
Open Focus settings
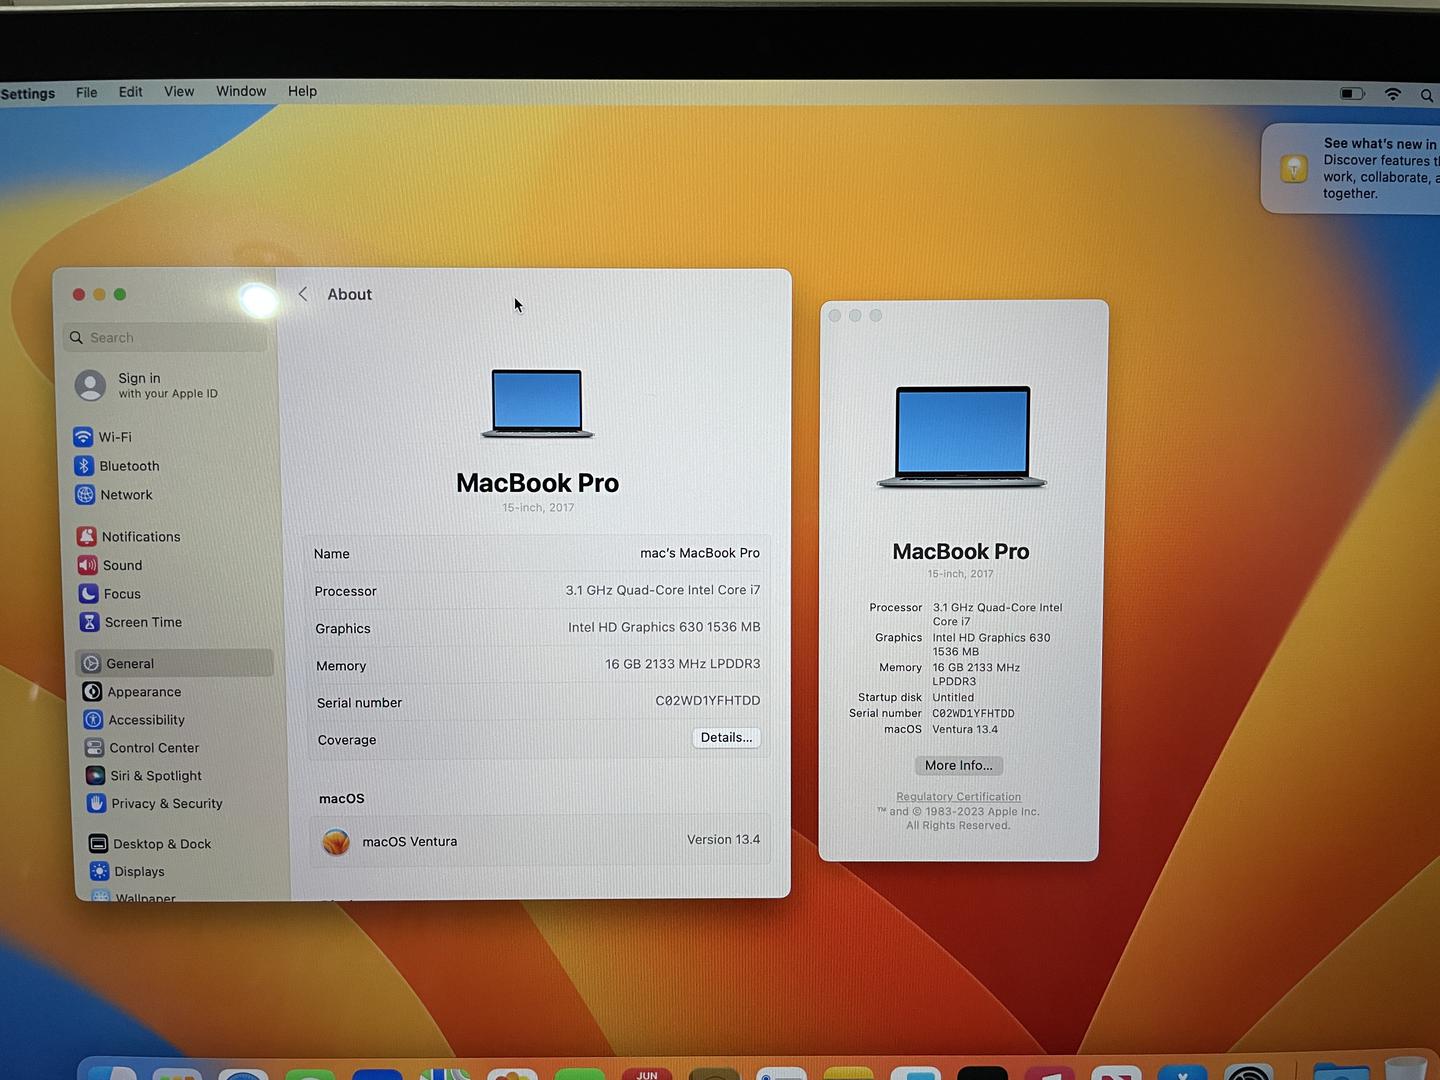click(122, 593)
